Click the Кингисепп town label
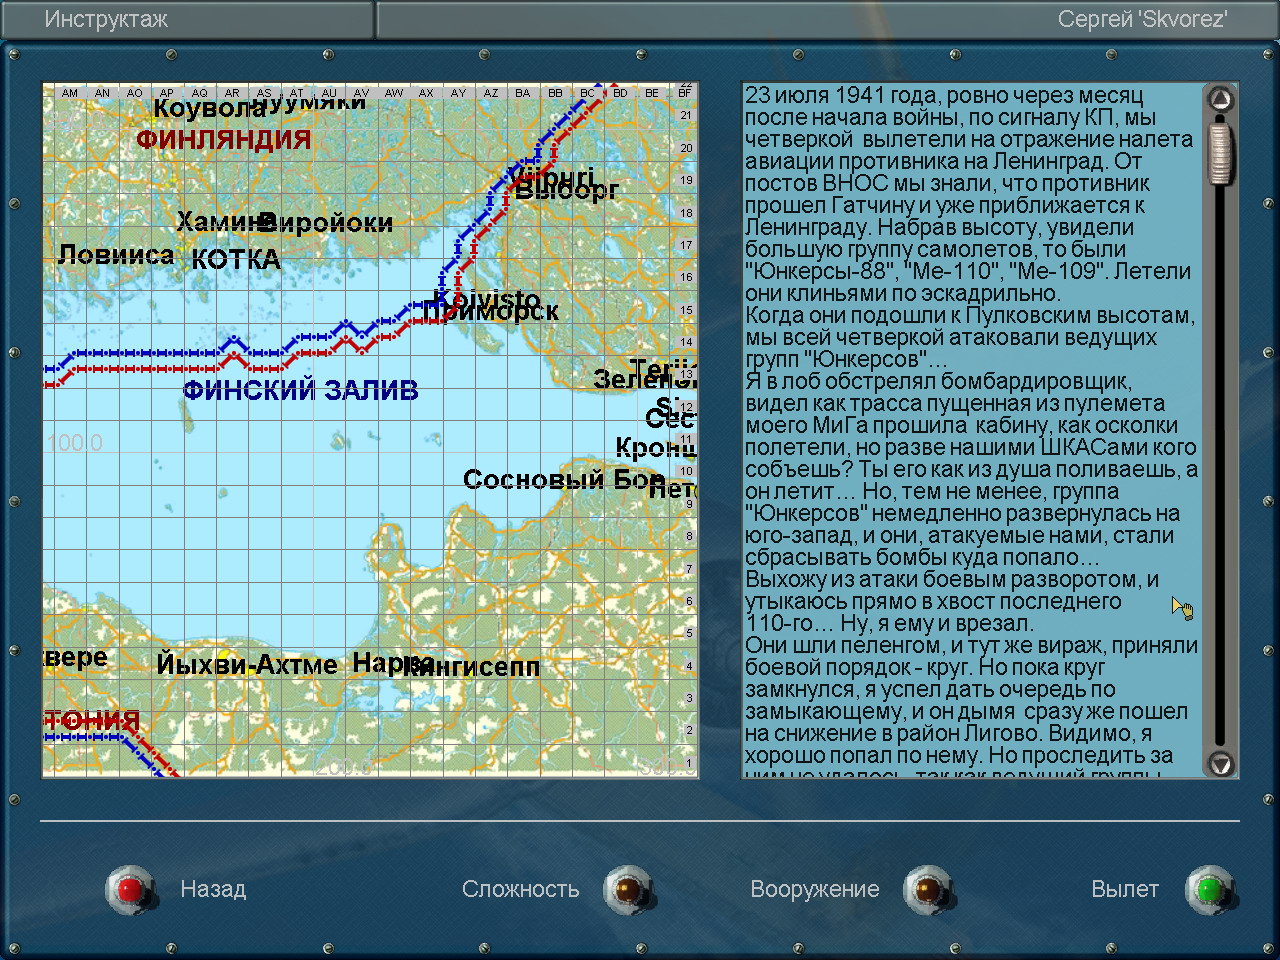The height and width of the screenshot is (960, 1280). (471, 667)
